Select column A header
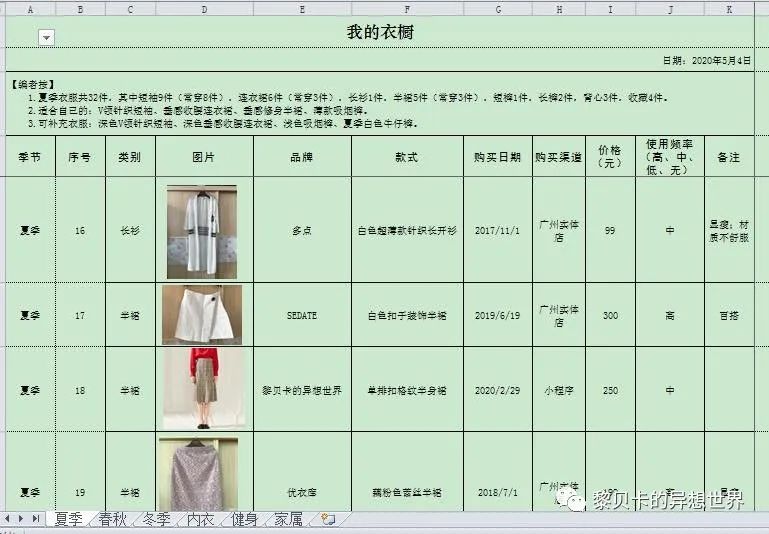The height and width of the screenshot is (534, 769). [30, 9]
